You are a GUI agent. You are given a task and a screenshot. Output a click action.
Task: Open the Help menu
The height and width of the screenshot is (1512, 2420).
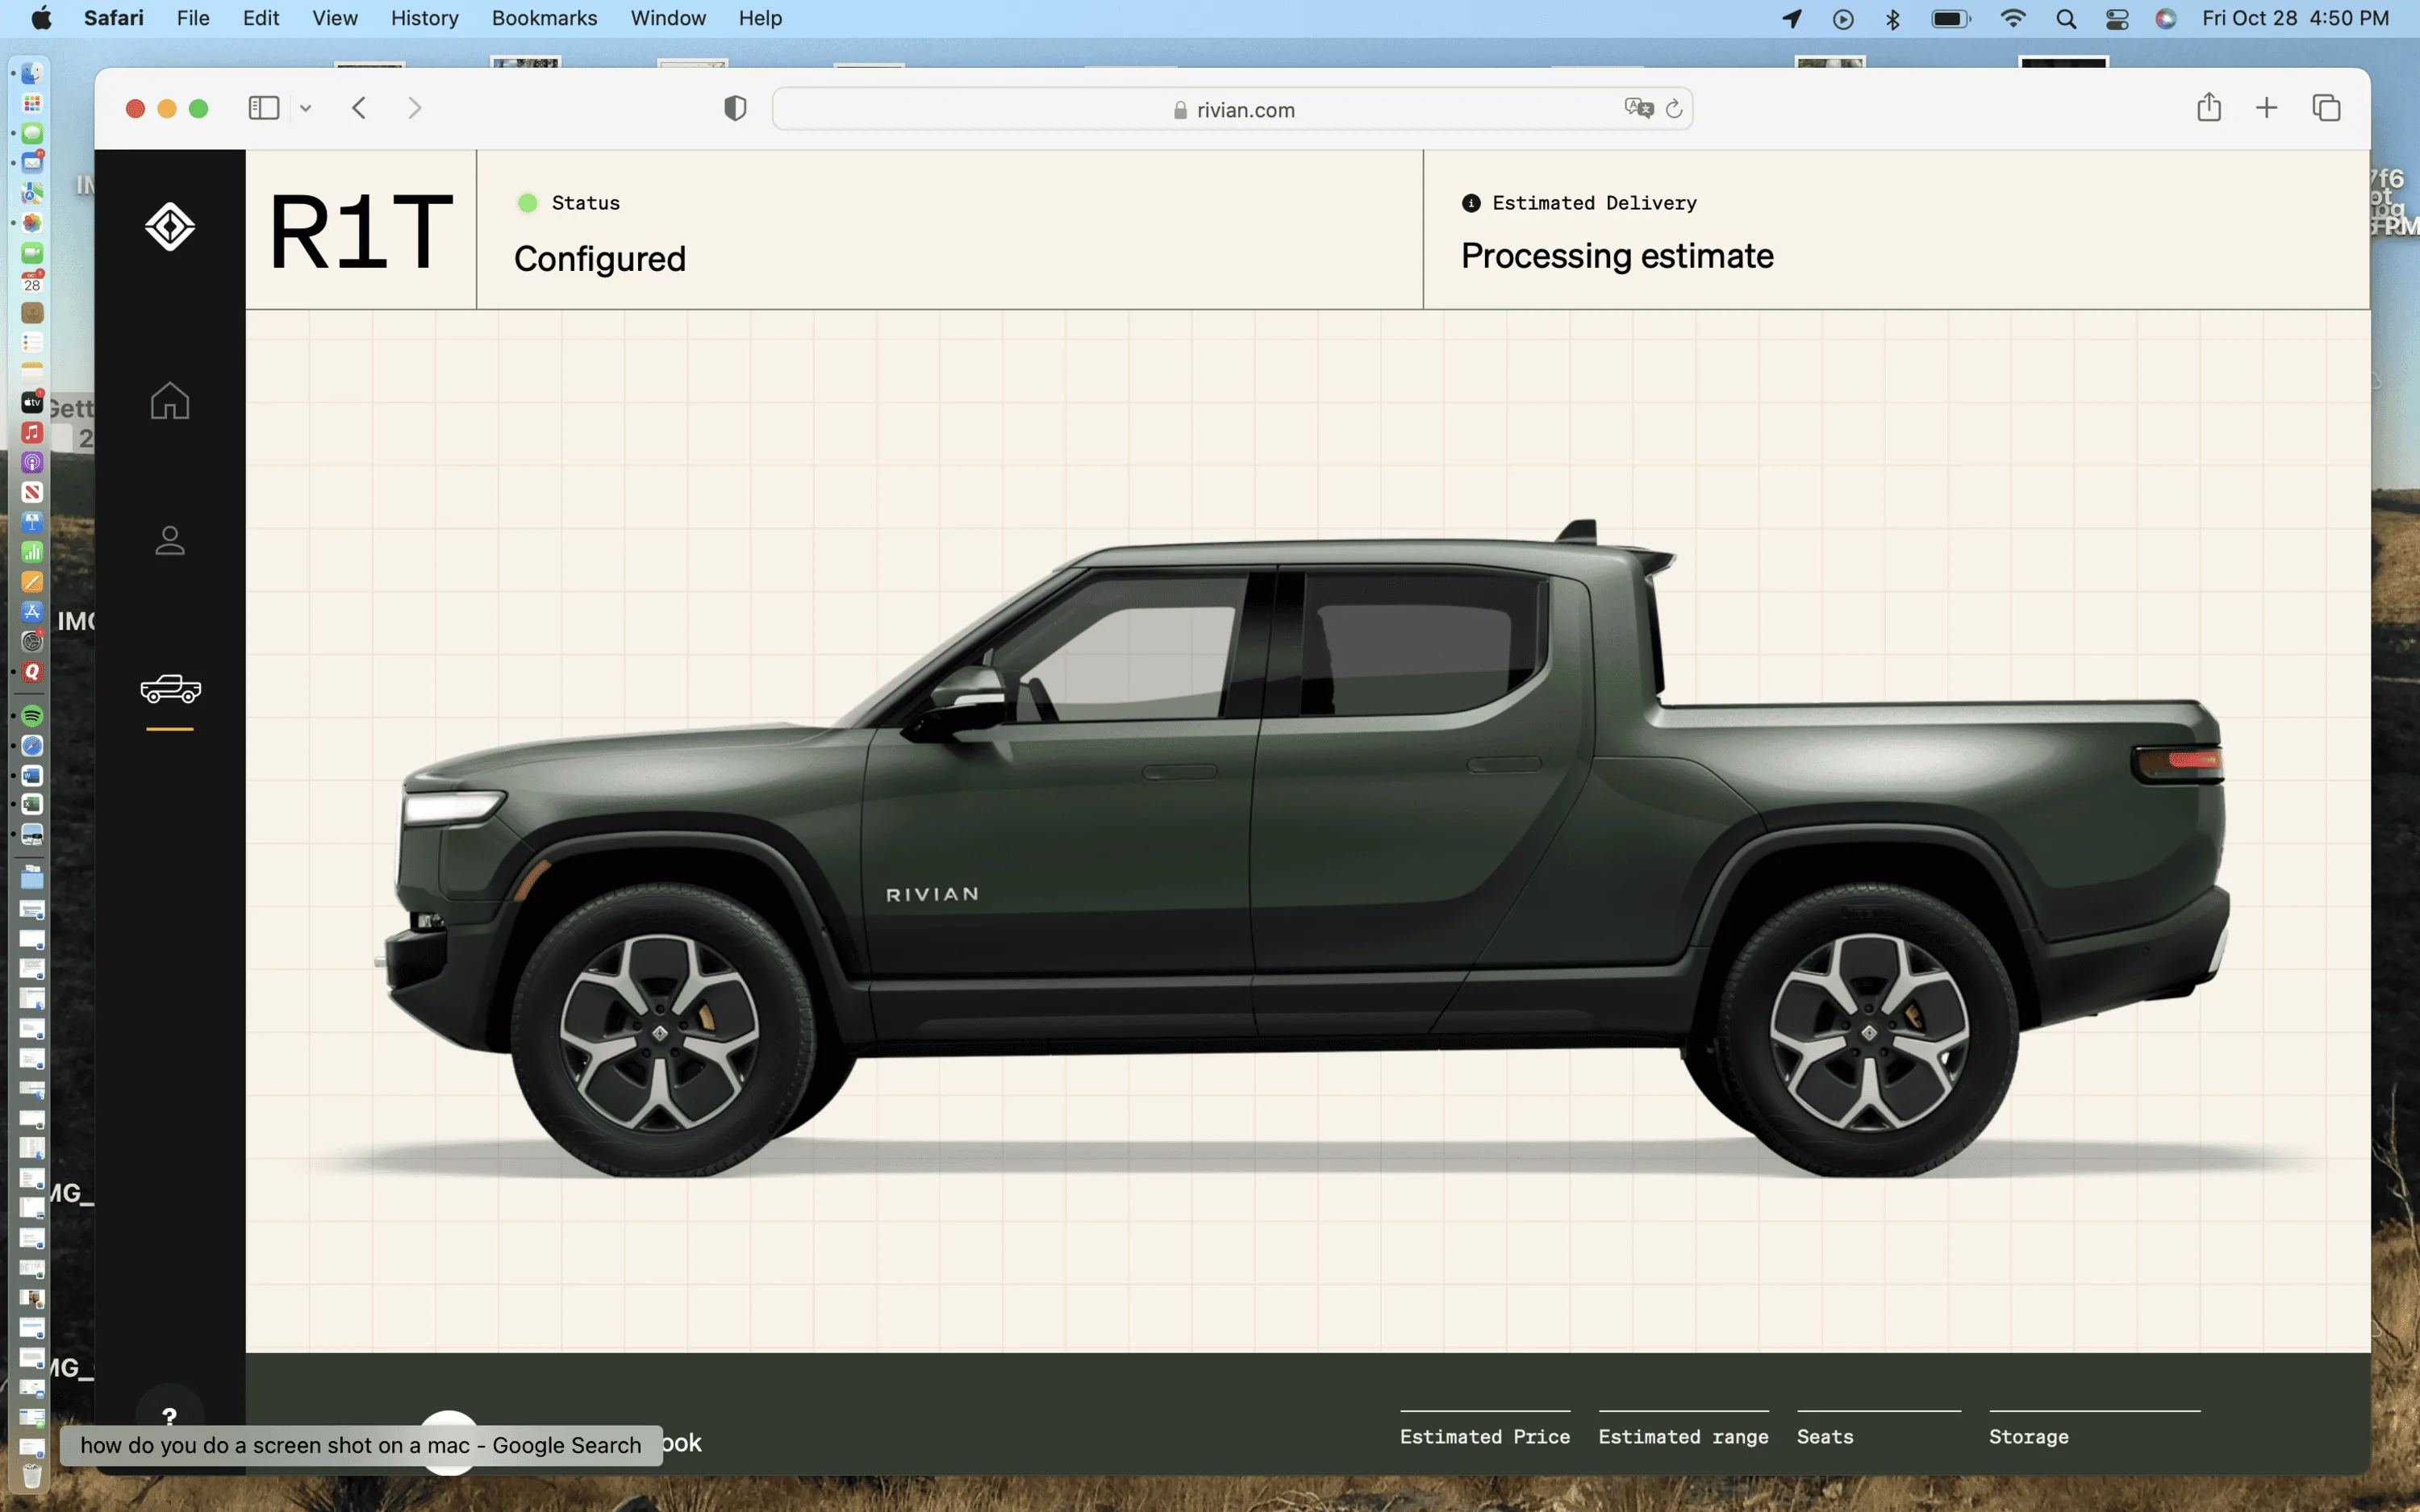pyautogui.click(x=760, y=18)
